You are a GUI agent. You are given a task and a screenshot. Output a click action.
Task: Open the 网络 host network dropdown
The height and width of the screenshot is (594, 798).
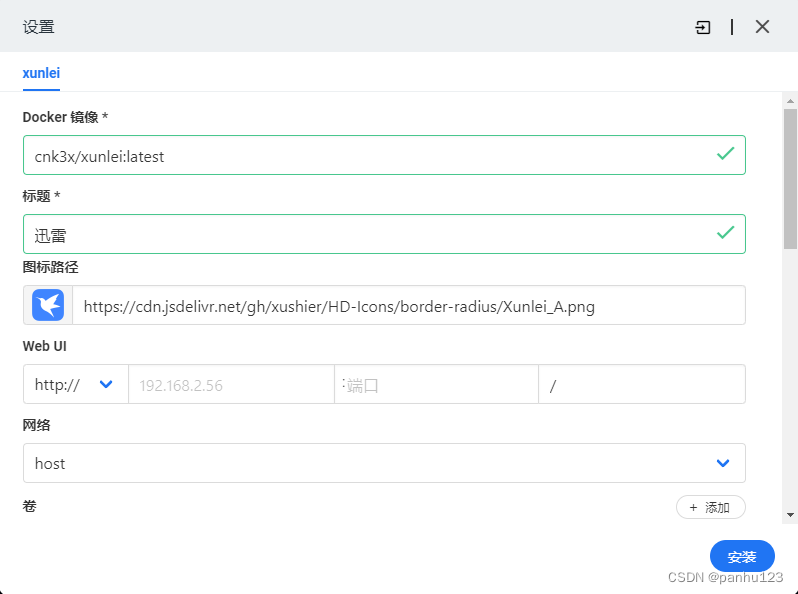pyautogui.click(x=384, y=463)
